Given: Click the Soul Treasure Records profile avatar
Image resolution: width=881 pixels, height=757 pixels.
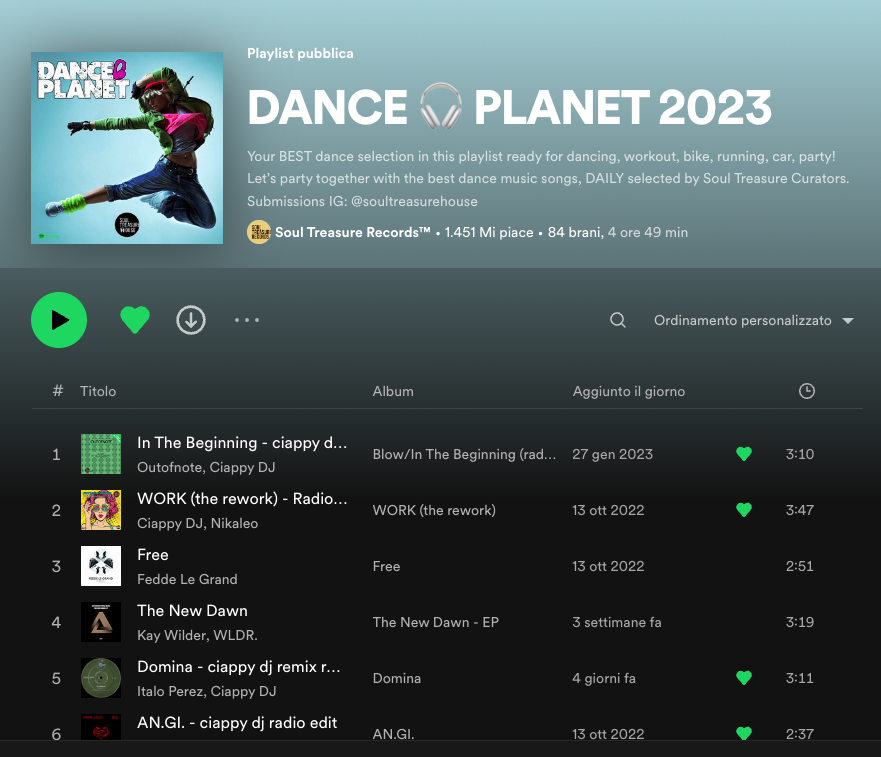Looking at the screenshot, I should (x=259, y=232).
